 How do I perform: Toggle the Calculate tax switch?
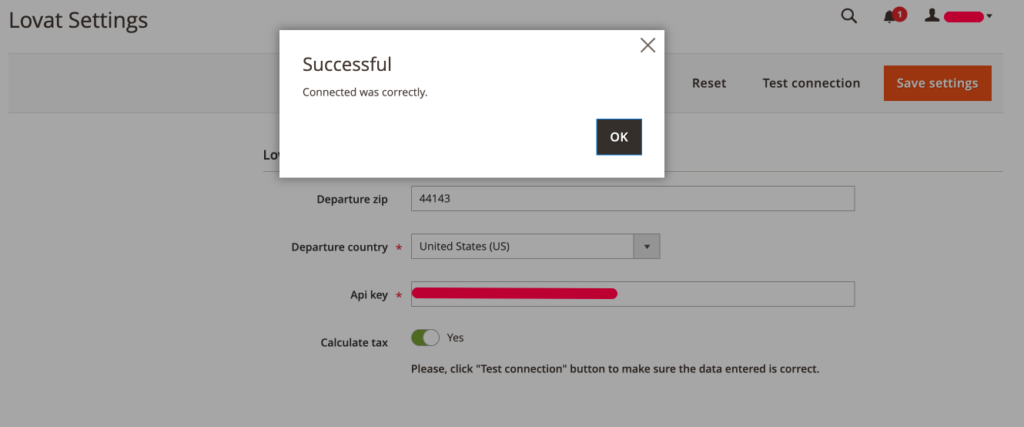pyautogui.click(x=425, y=338)
